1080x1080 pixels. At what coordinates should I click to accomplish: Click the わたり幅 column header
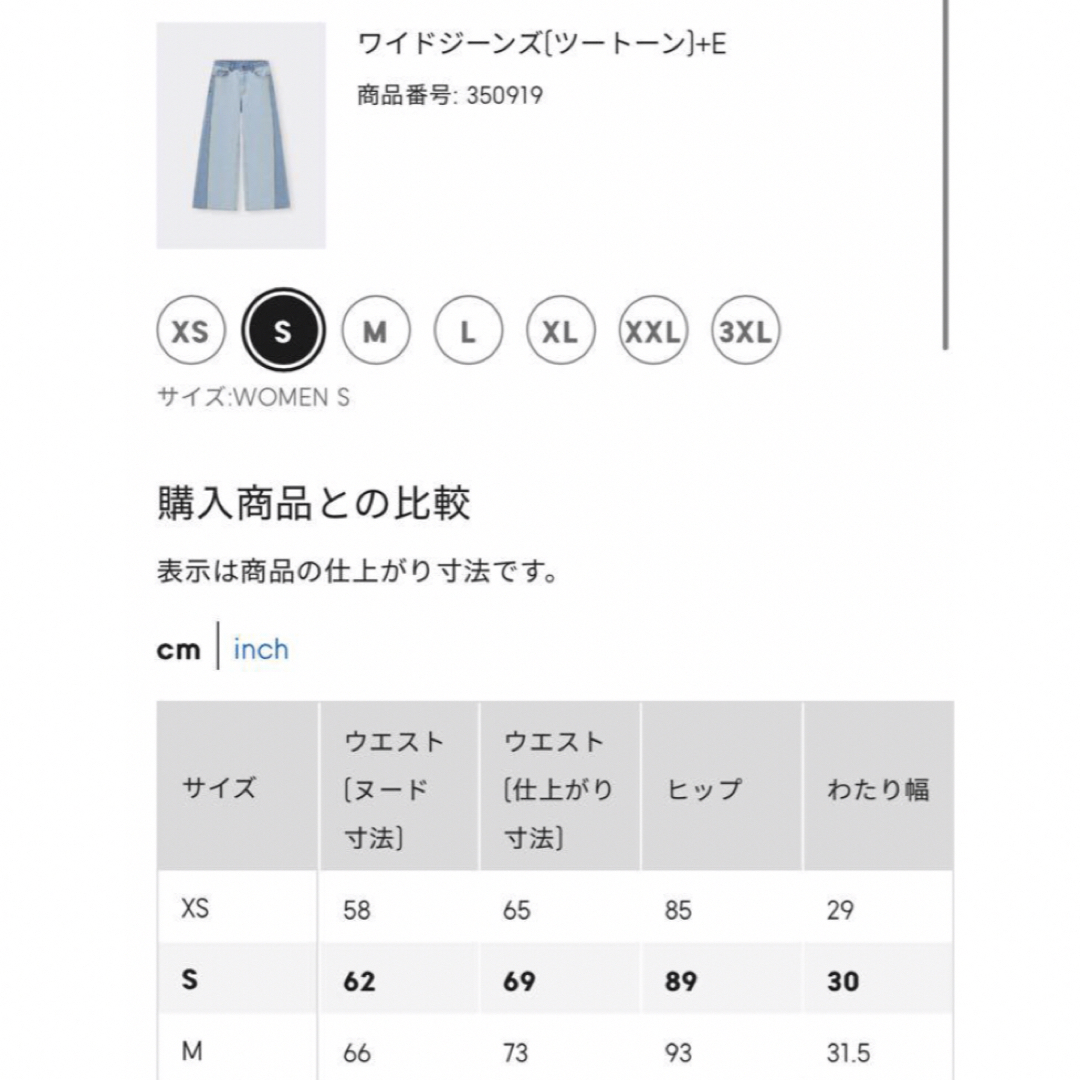879,787
